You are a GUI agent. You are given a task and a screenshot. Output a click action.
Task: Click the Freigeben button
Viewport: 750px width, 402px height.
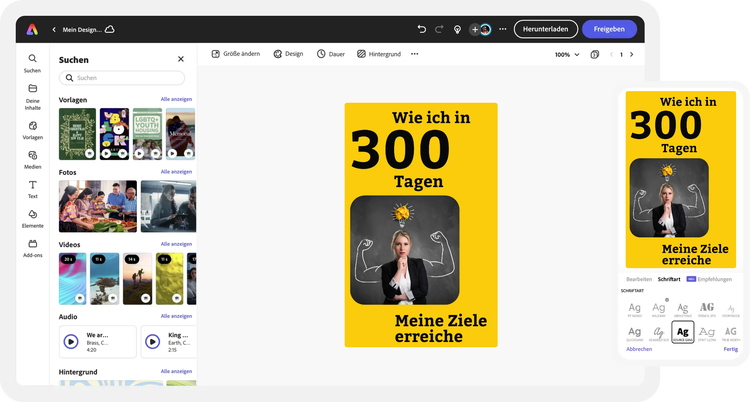tap(609, 29)
